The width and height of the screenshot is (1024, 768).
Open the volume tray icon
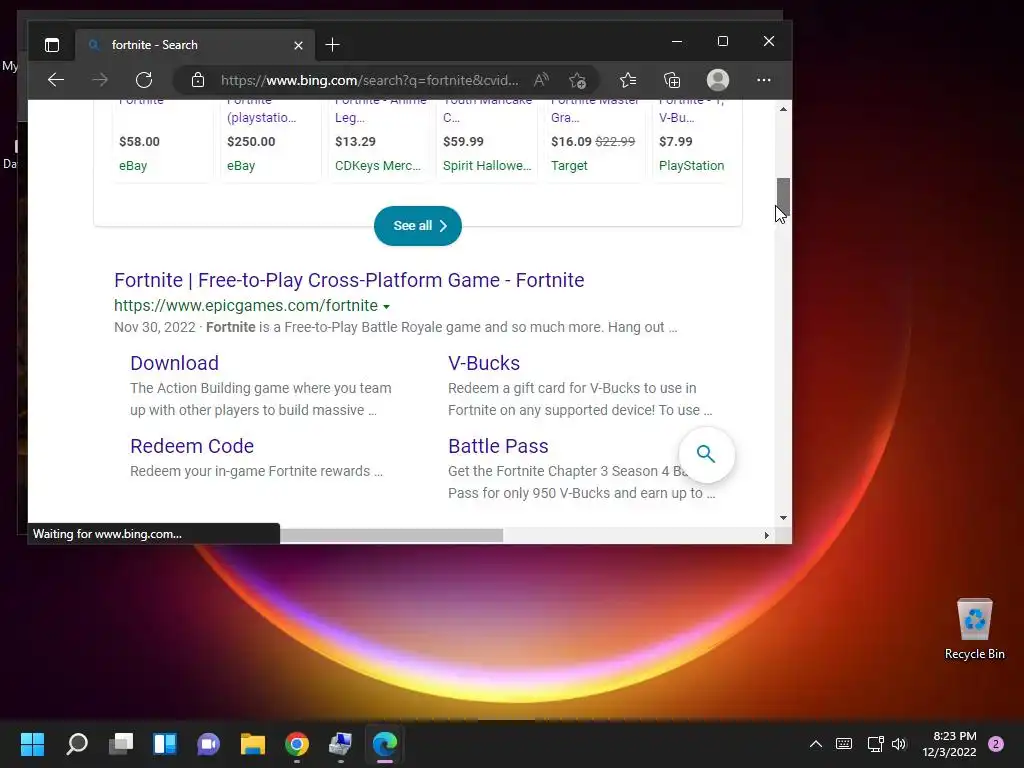[x=899, y=744]
